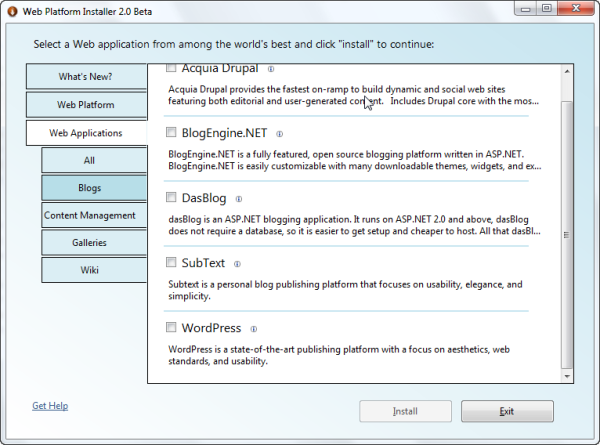
Task: Select the Web Applications tab
Action: (86, 133)
